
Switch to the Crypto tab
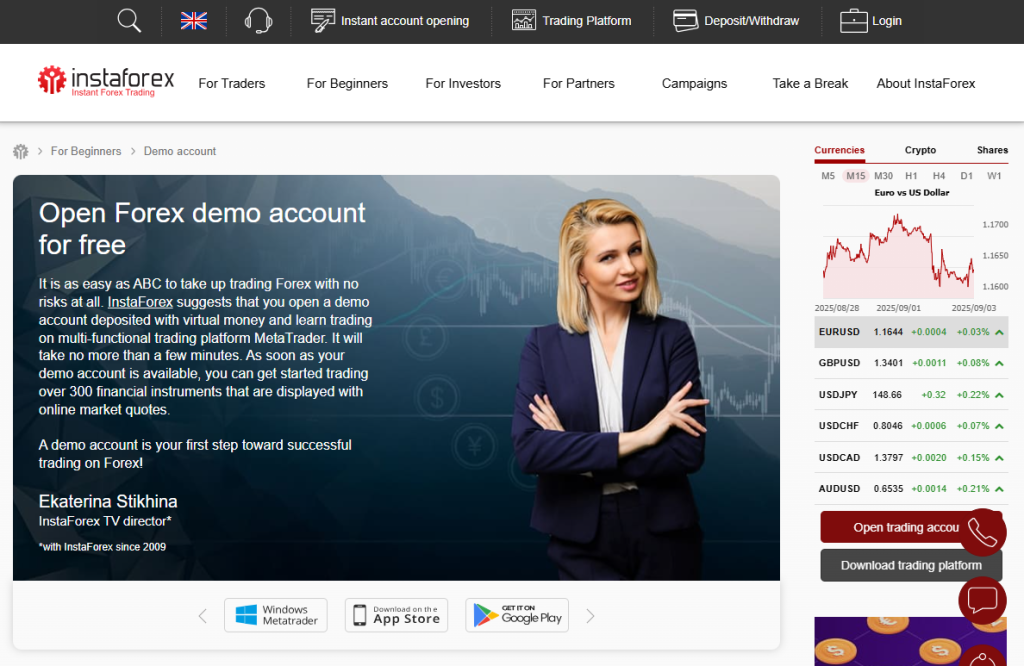coord(920,150)
